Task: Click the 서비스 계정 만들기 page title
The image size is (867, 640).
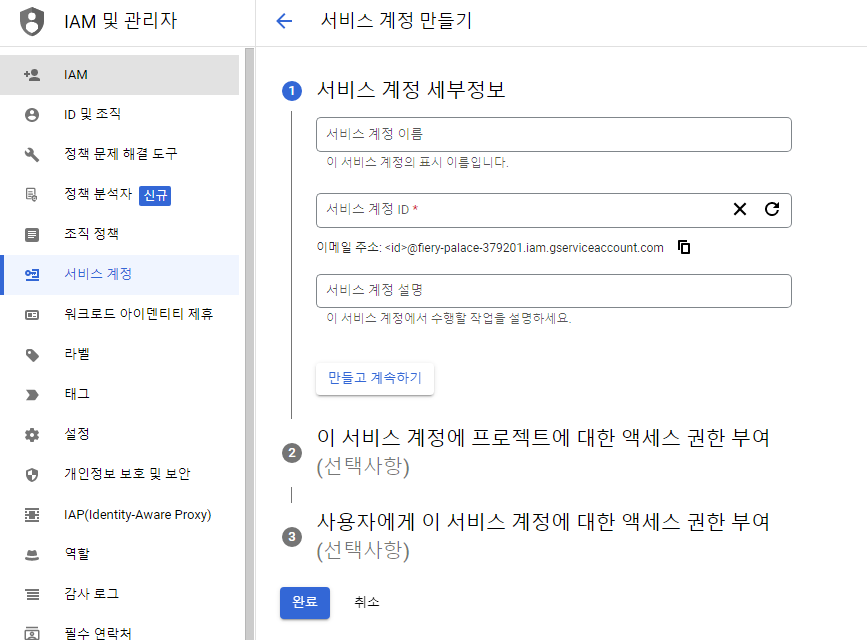Action: pos(396,21)
